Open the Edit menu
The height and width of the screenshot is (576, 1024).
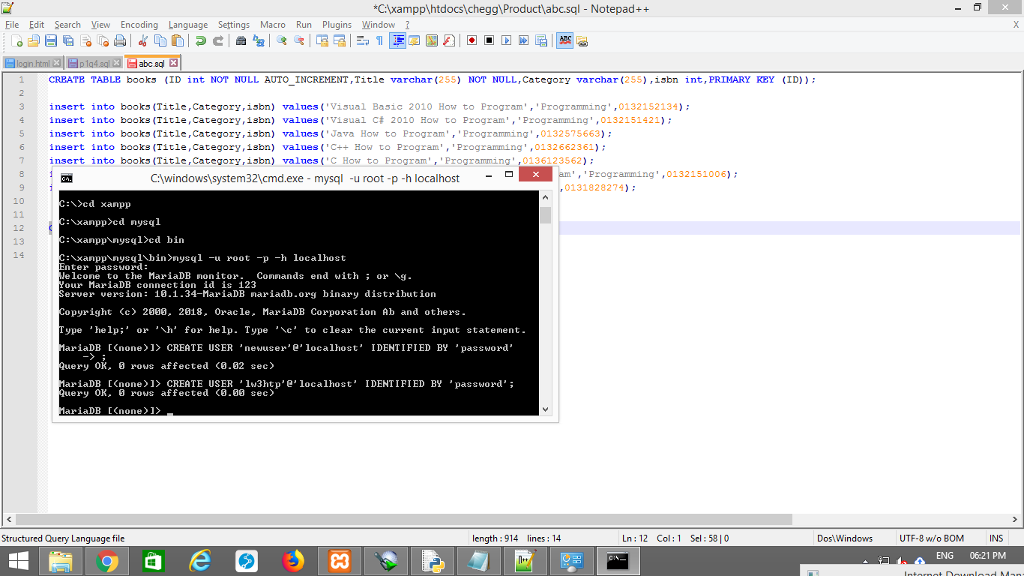click(37, 25)
